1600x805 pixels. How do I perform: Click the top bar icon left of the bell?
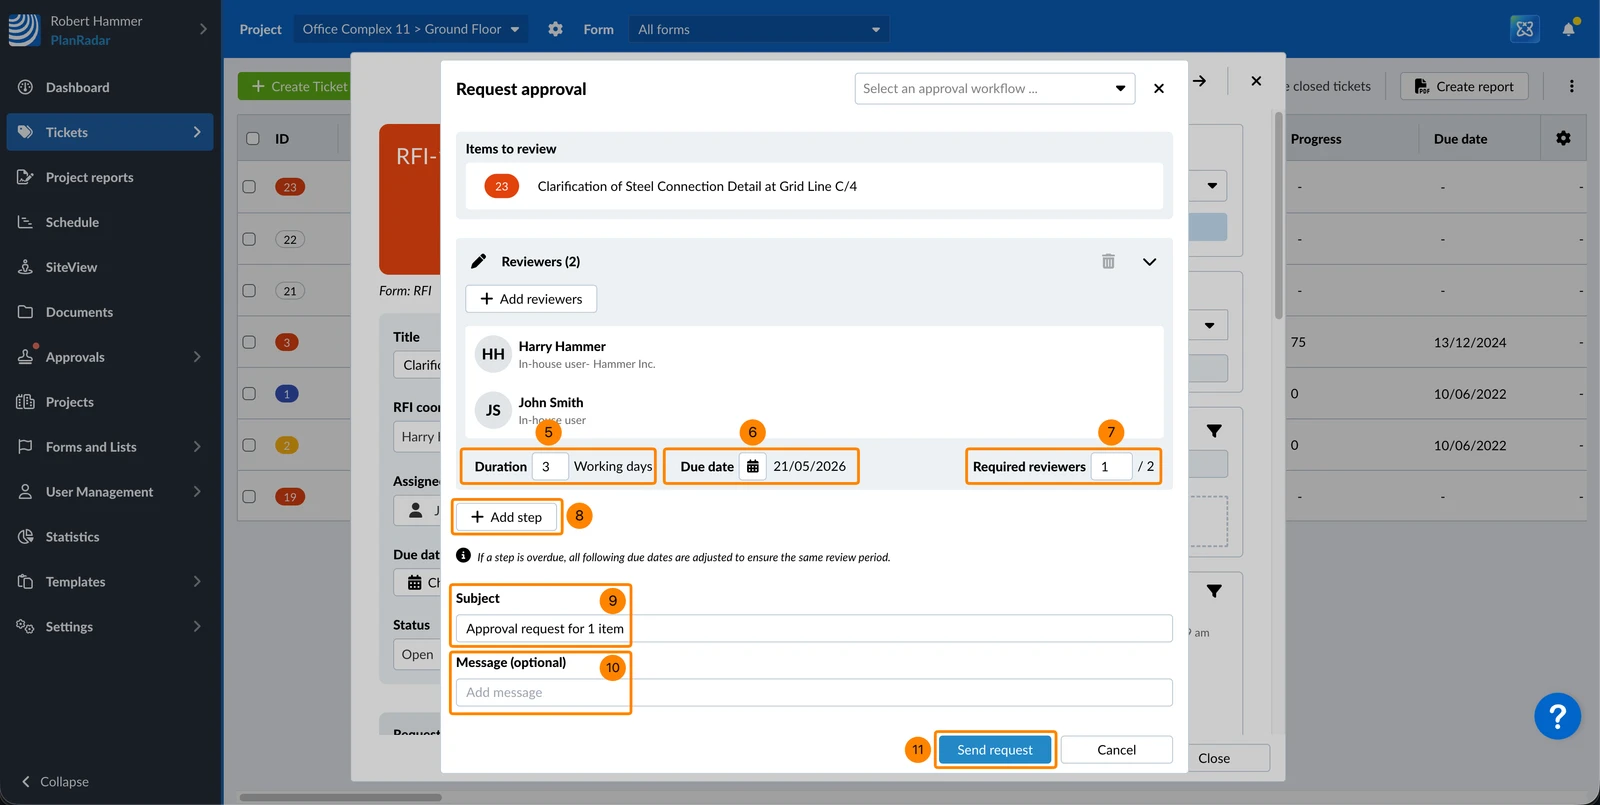(x=1524, y=29)
